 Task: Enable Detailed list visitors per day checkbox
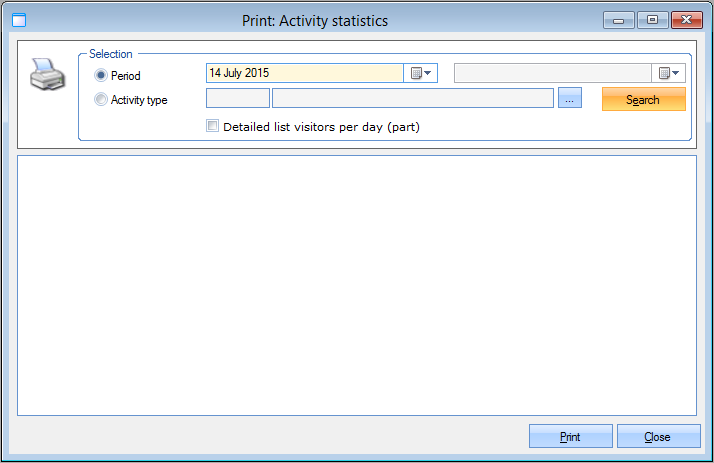pyautogui.click(x=212, y=126)
